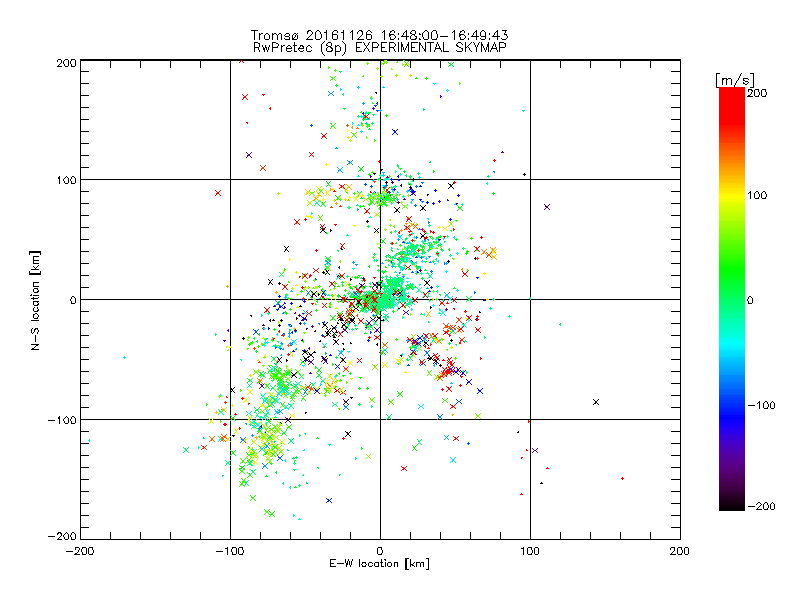Click the 200 label on the color bar

758,93
